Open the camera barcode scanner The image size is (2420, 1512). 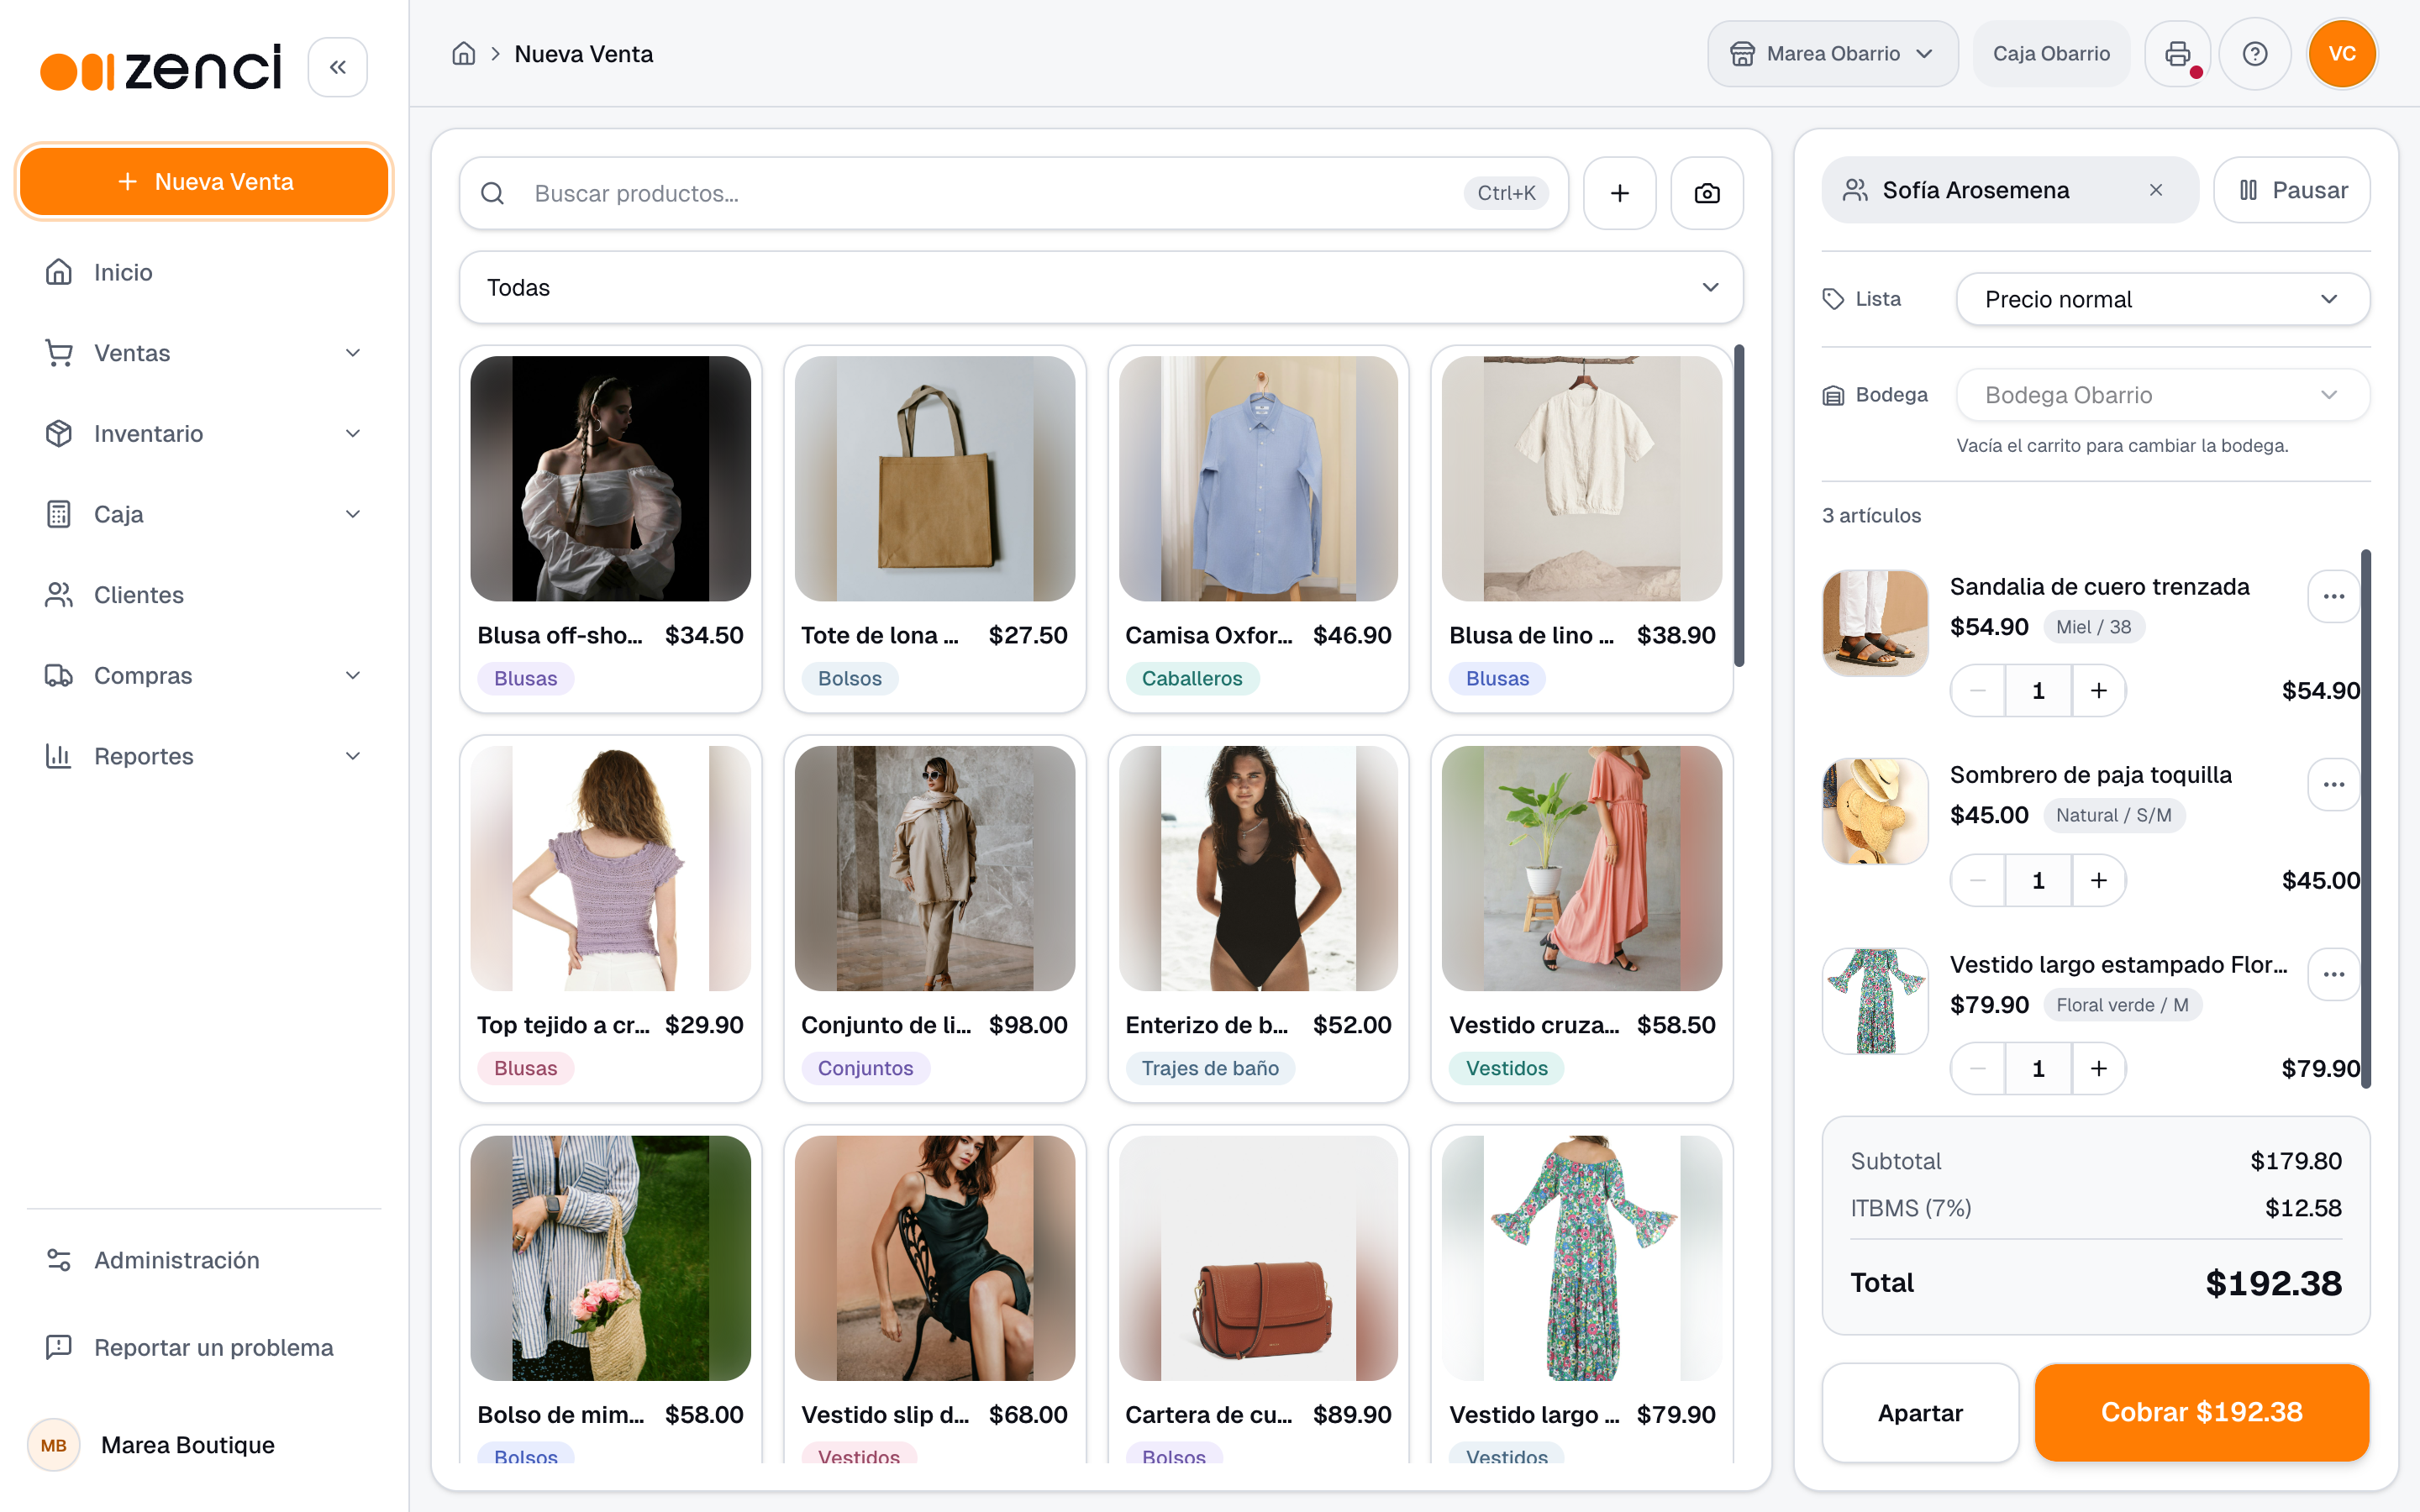coord(1706,193)
